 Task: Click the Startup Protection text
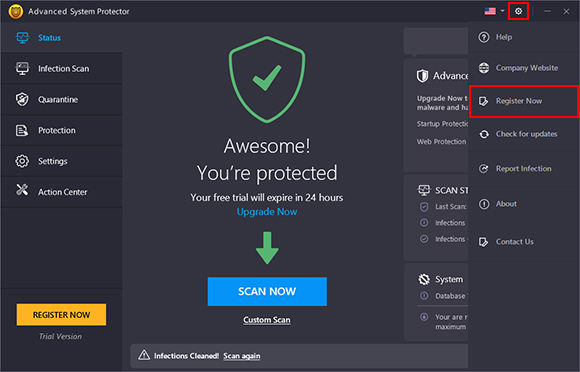pyautogui.click(x=442, y=124)
